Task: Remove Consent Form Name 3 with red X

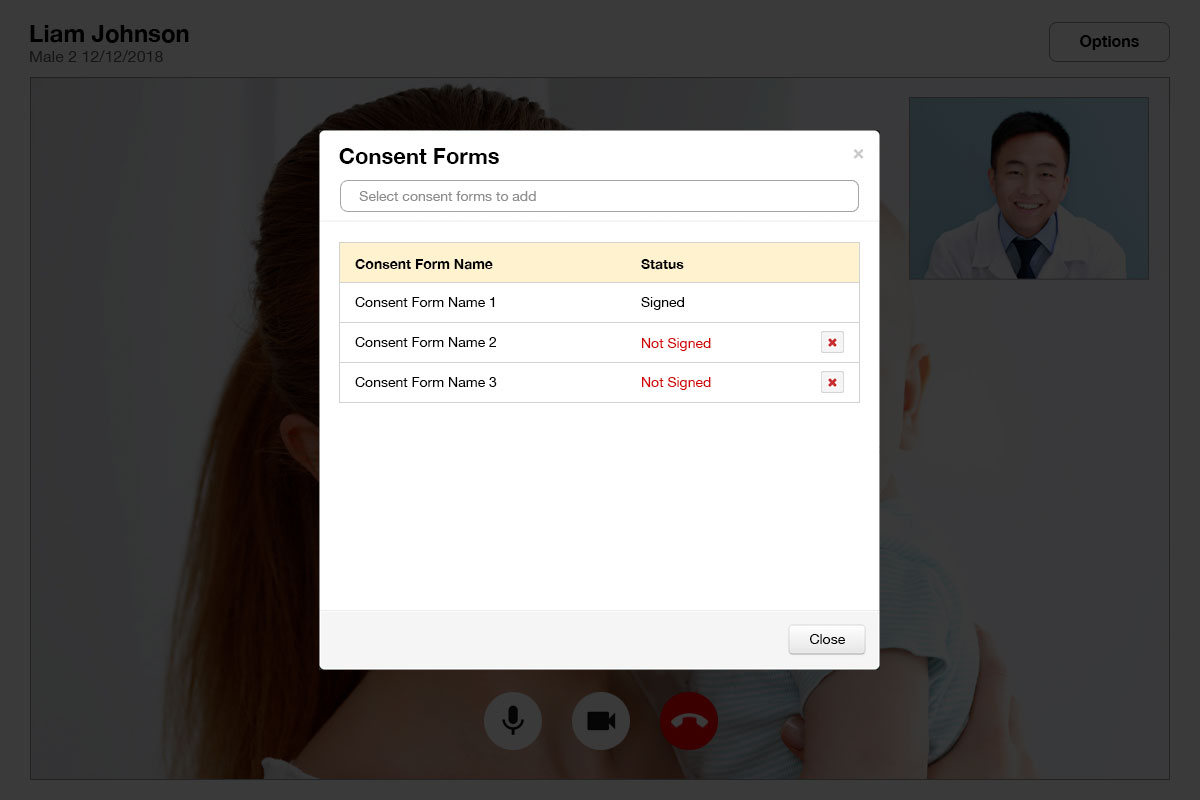Action: point(832,382)
